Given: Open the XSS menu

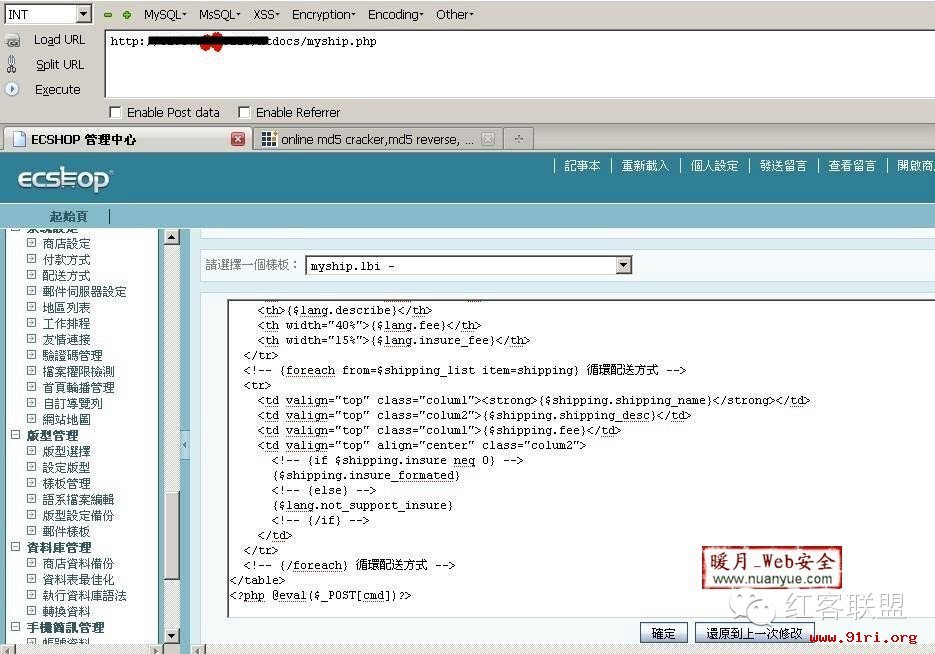Looking at the screenshot, I should pos(266,14).
